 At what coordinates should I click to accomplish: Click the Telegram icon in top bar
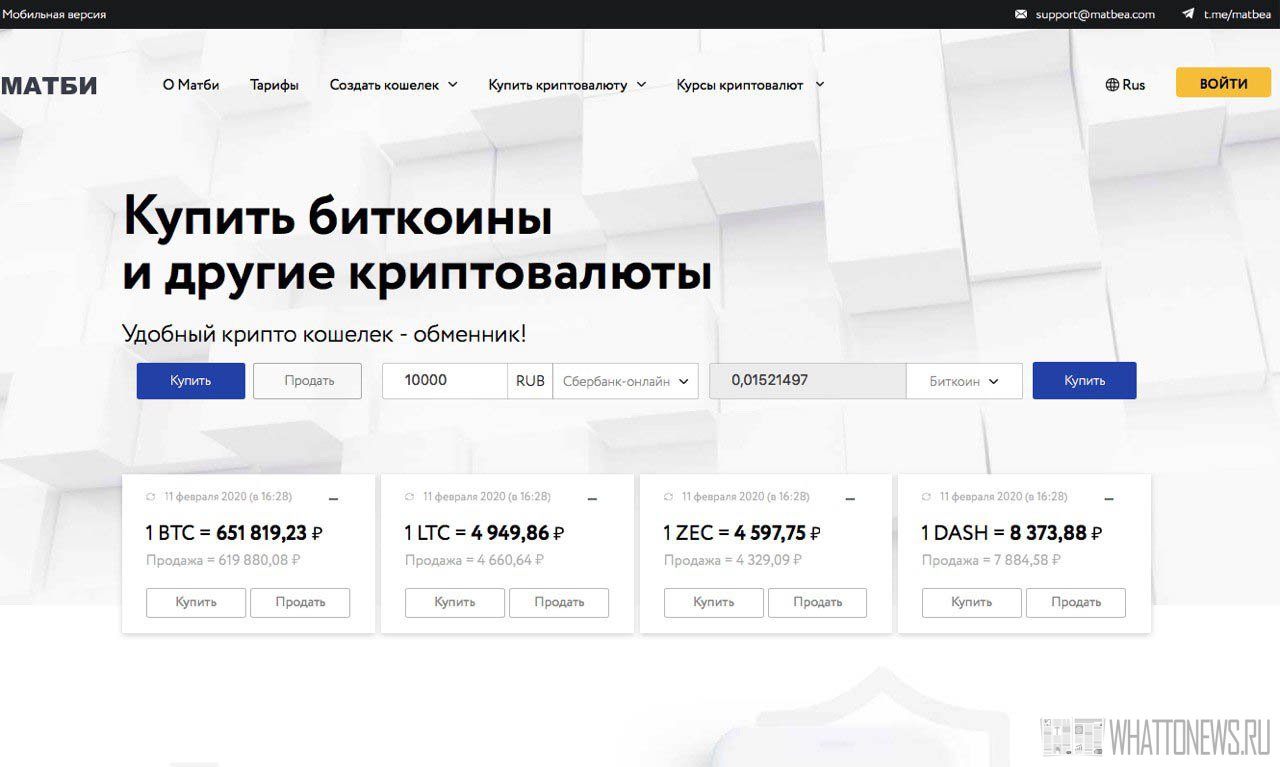(1188, 14)
